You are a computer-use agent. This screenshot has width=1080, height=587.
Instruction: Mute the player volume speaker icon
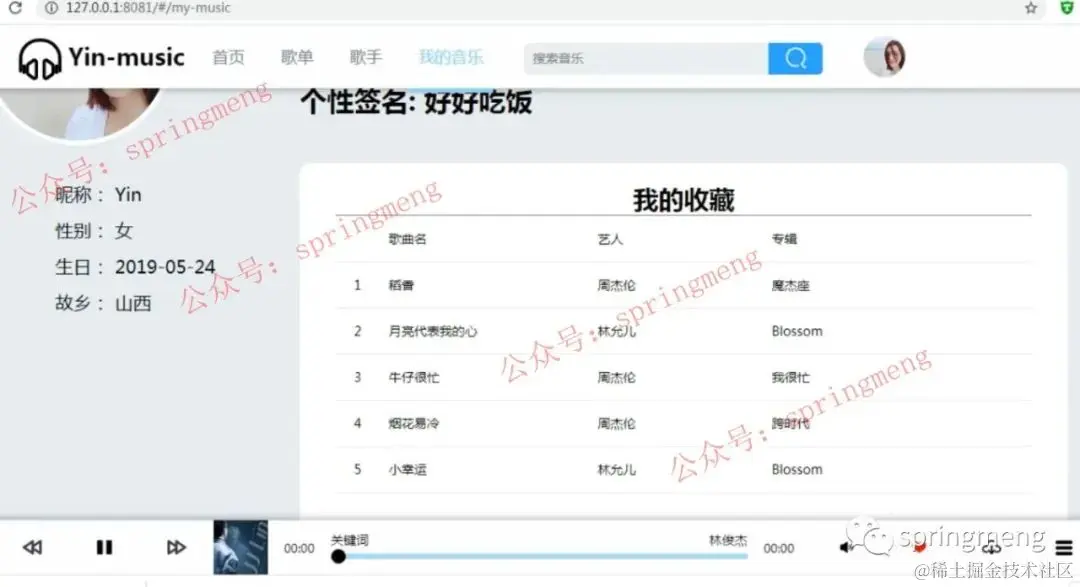tap(846, 547)
